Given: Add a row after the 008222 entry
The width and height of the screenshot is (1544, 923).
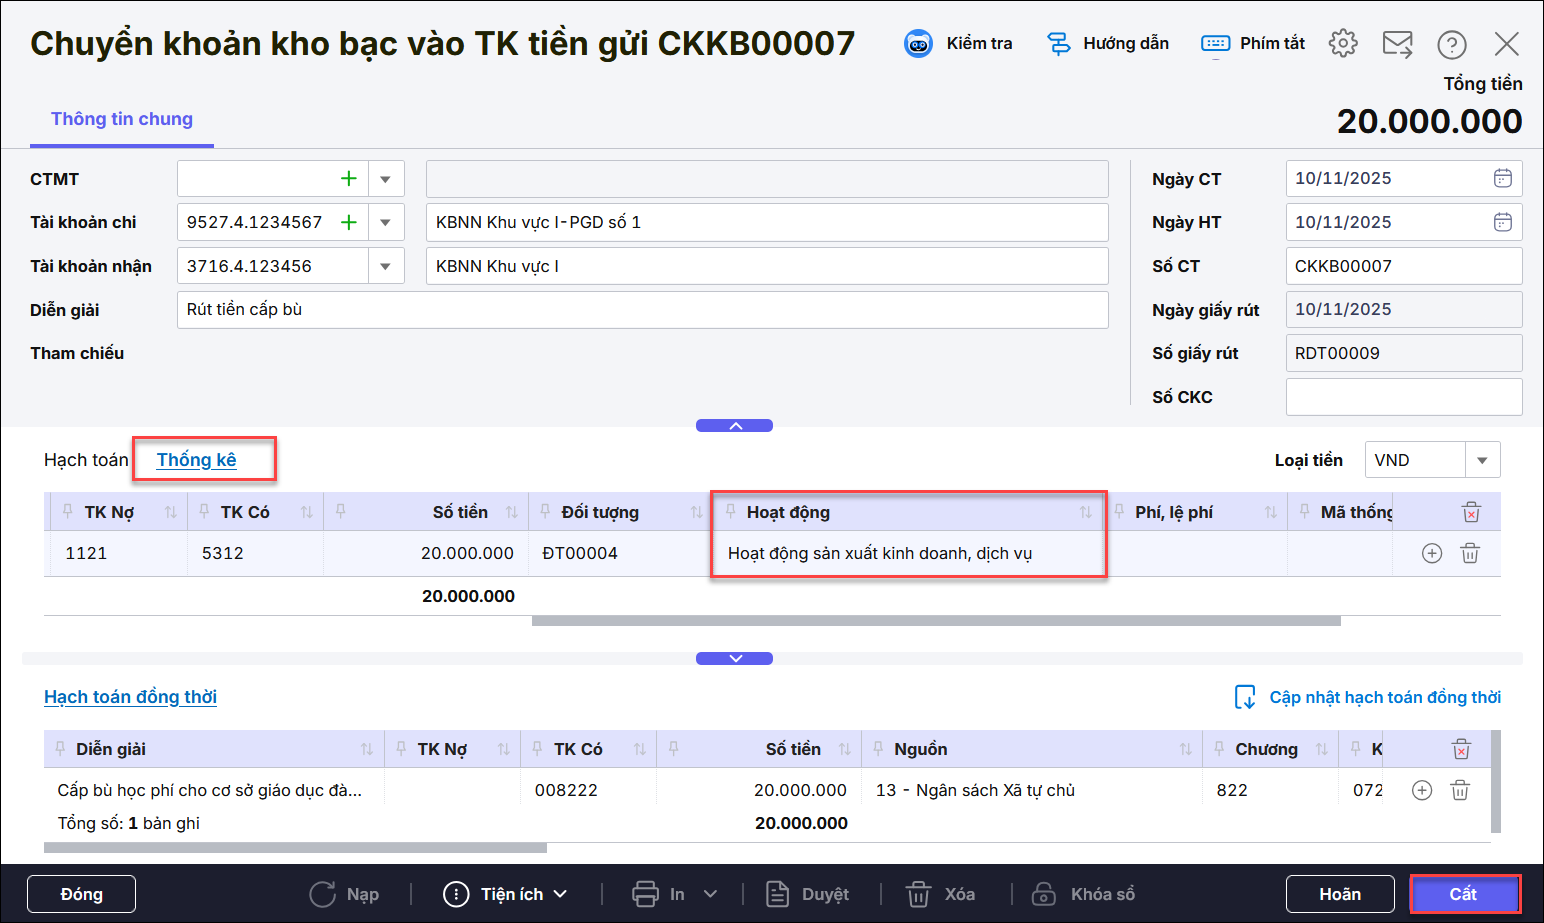Looking at the screenshot, I should coord(1421,790).
